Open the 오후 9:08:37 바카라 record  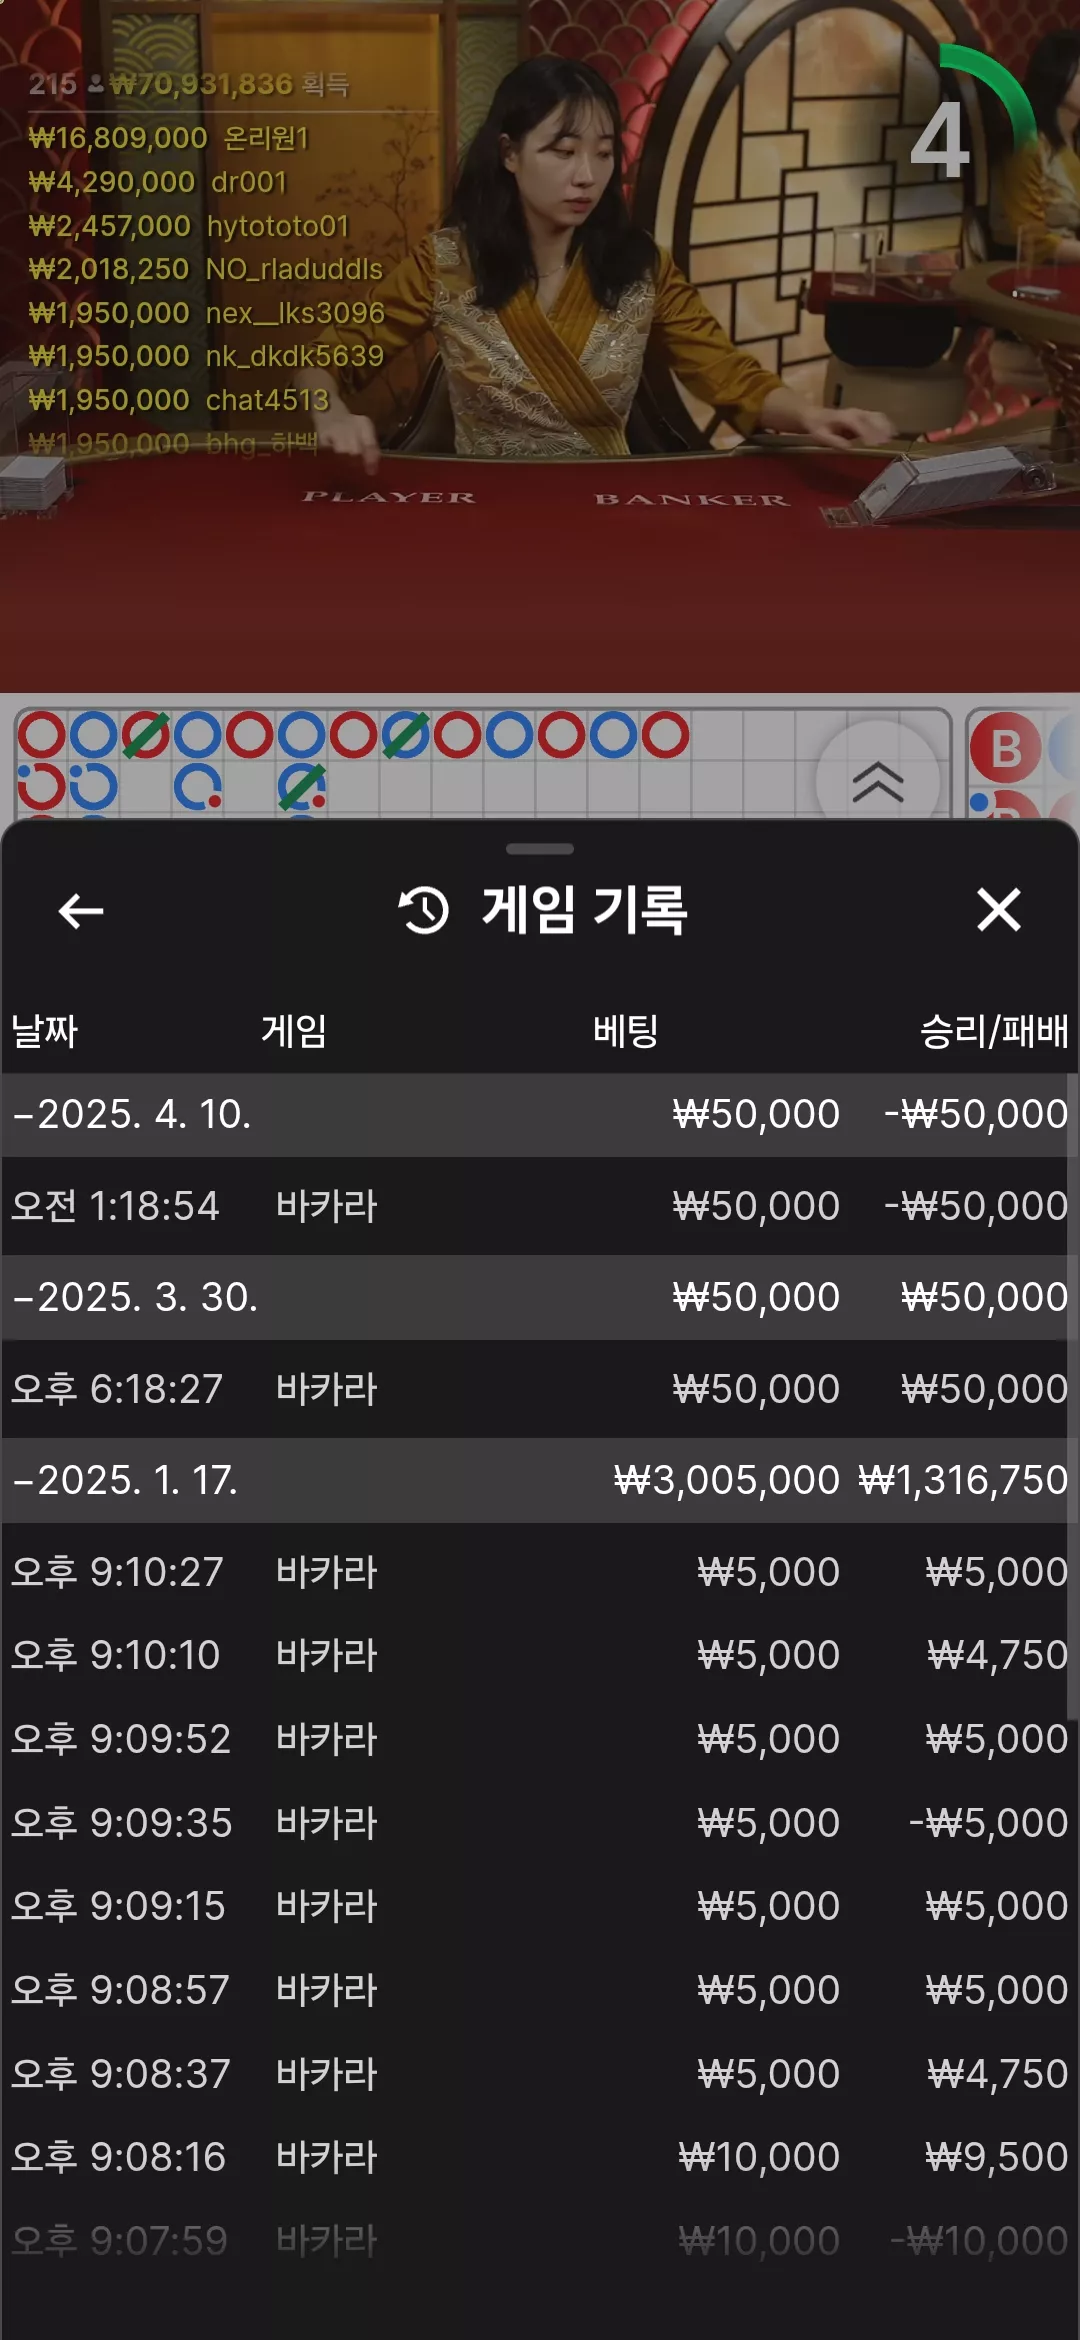click(x=540, y=2074)
